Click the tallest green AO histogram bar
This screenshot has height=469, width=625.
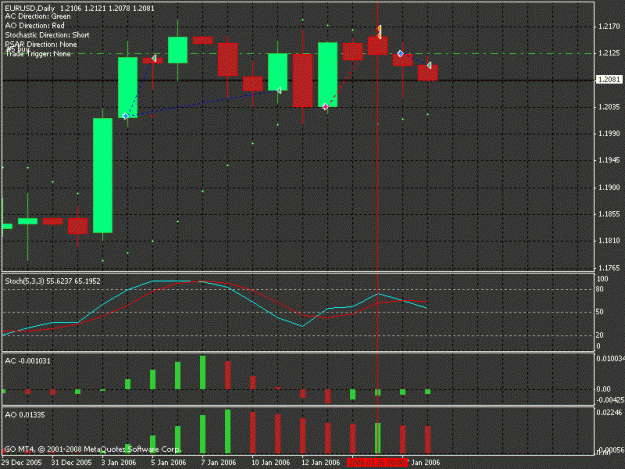click(228, 432)
